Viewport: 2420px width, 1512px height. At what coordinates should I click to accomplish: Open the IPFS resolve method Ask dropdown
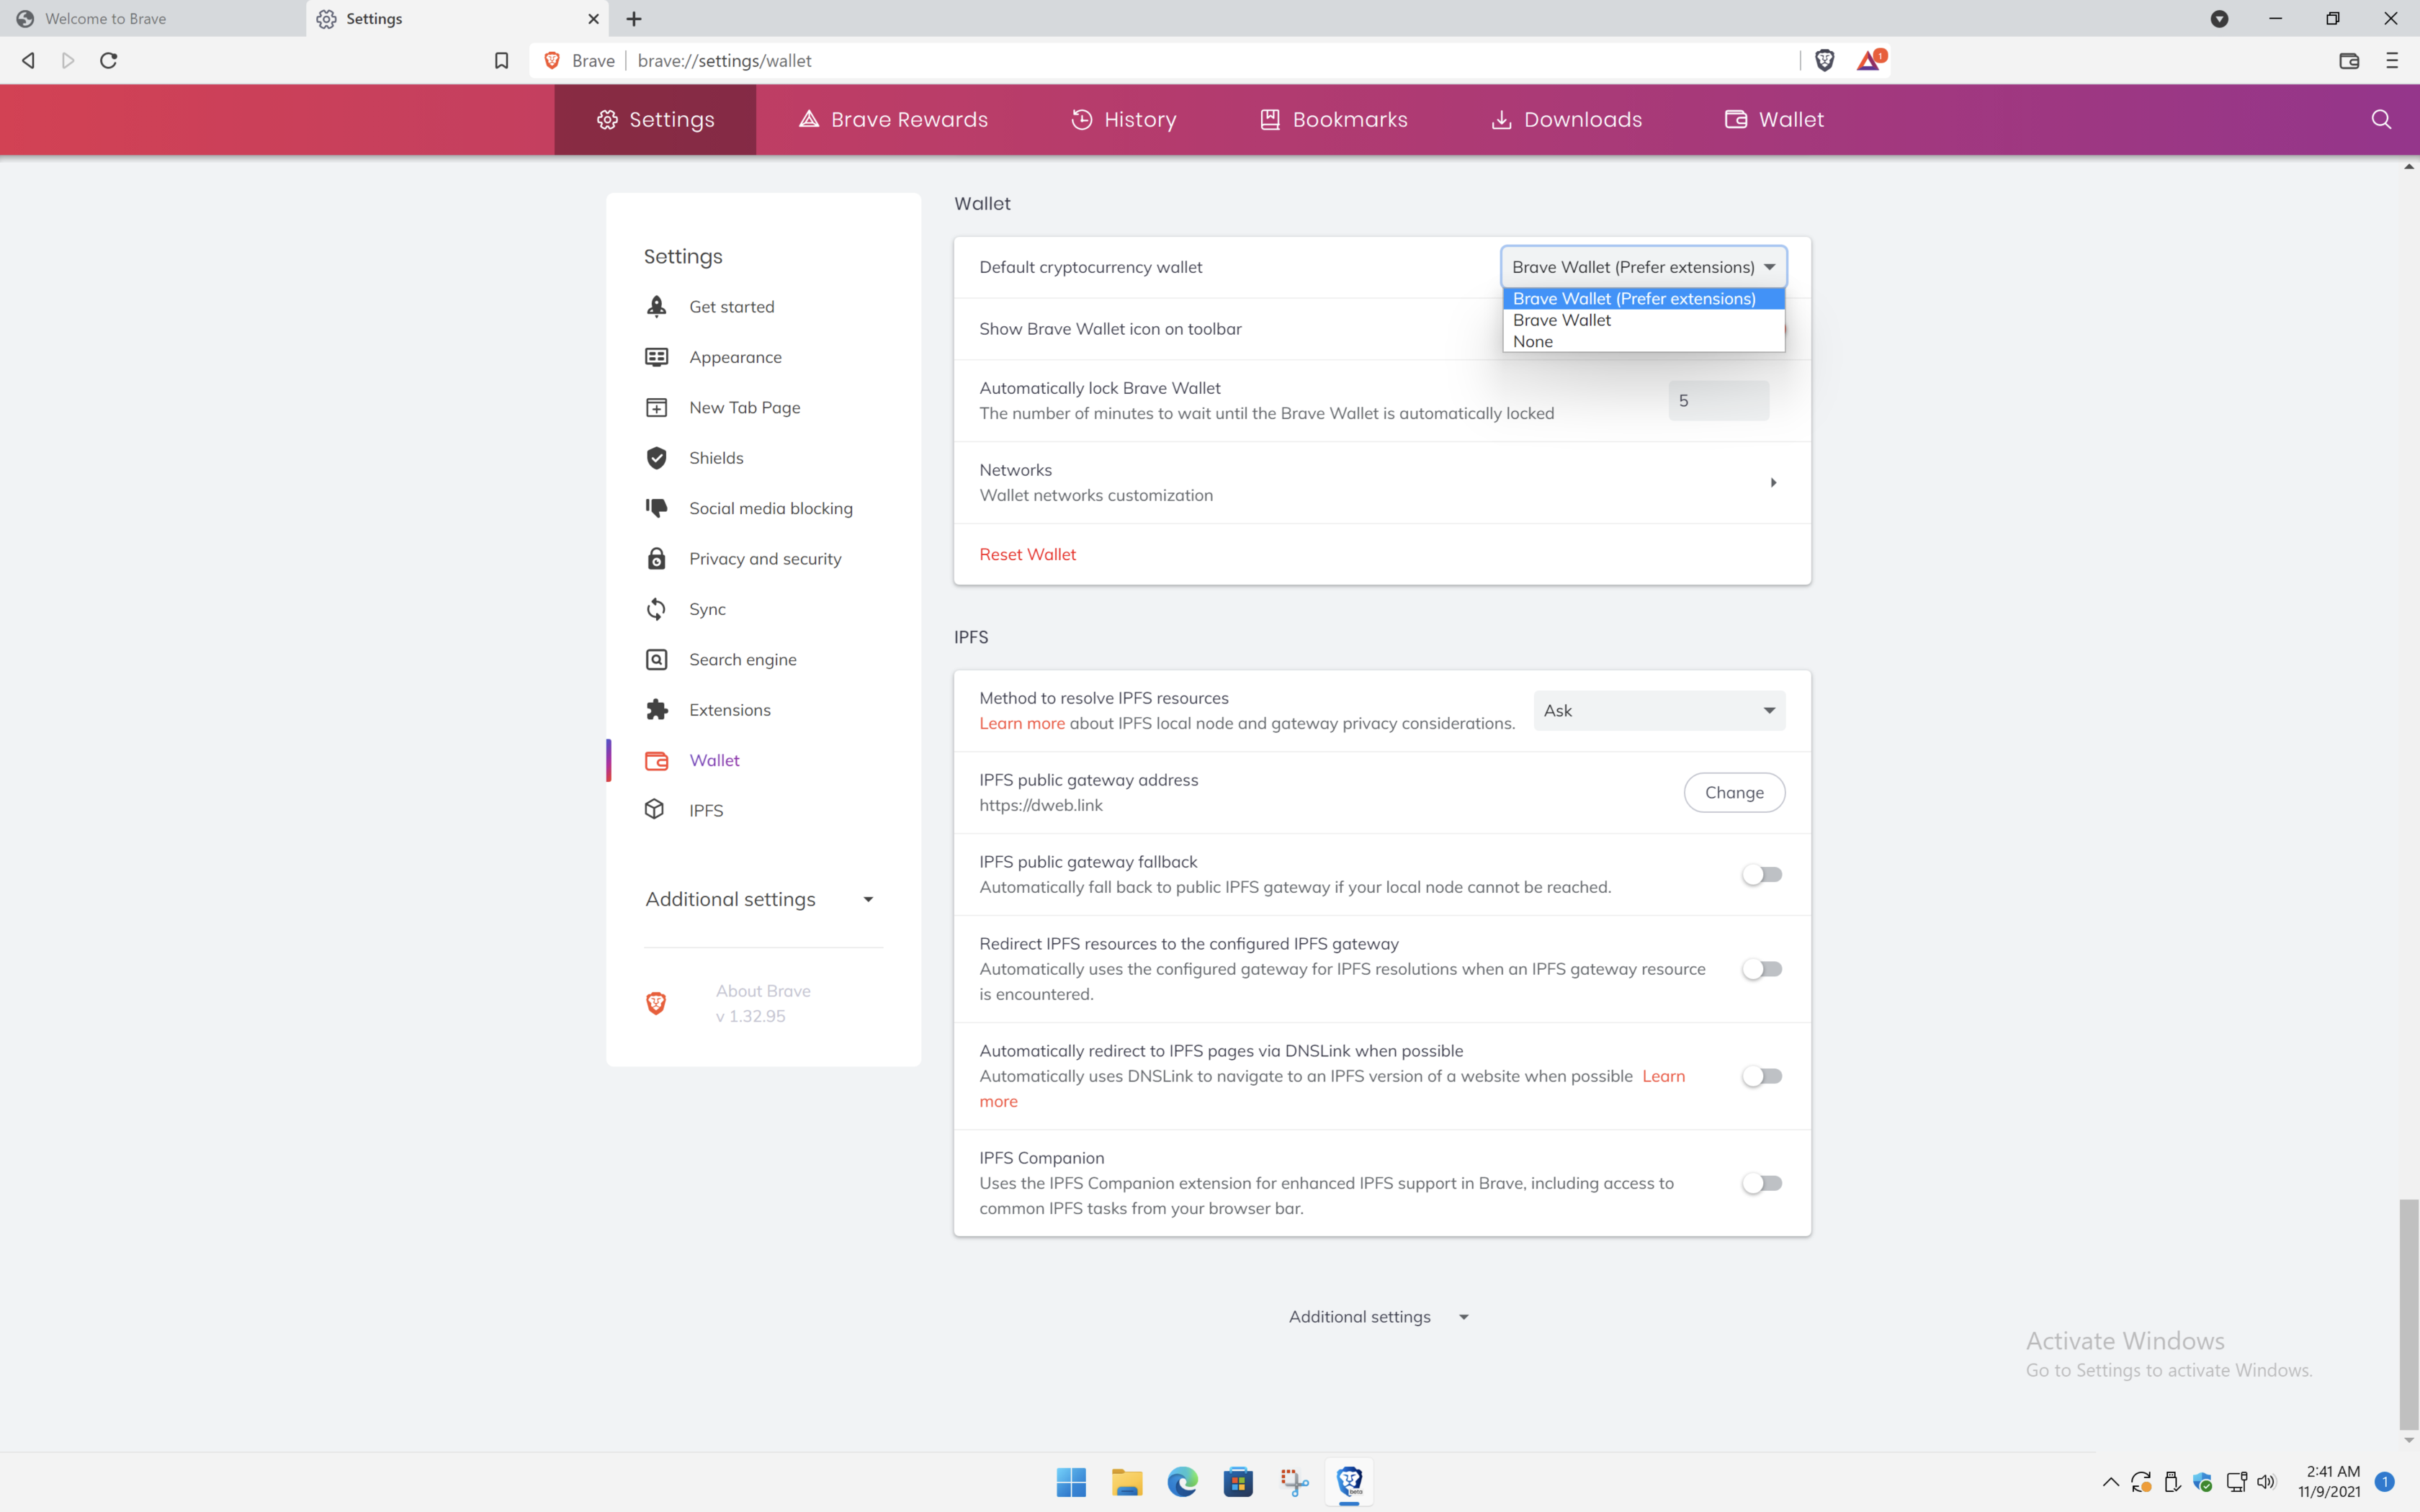tap(1659, 710)
